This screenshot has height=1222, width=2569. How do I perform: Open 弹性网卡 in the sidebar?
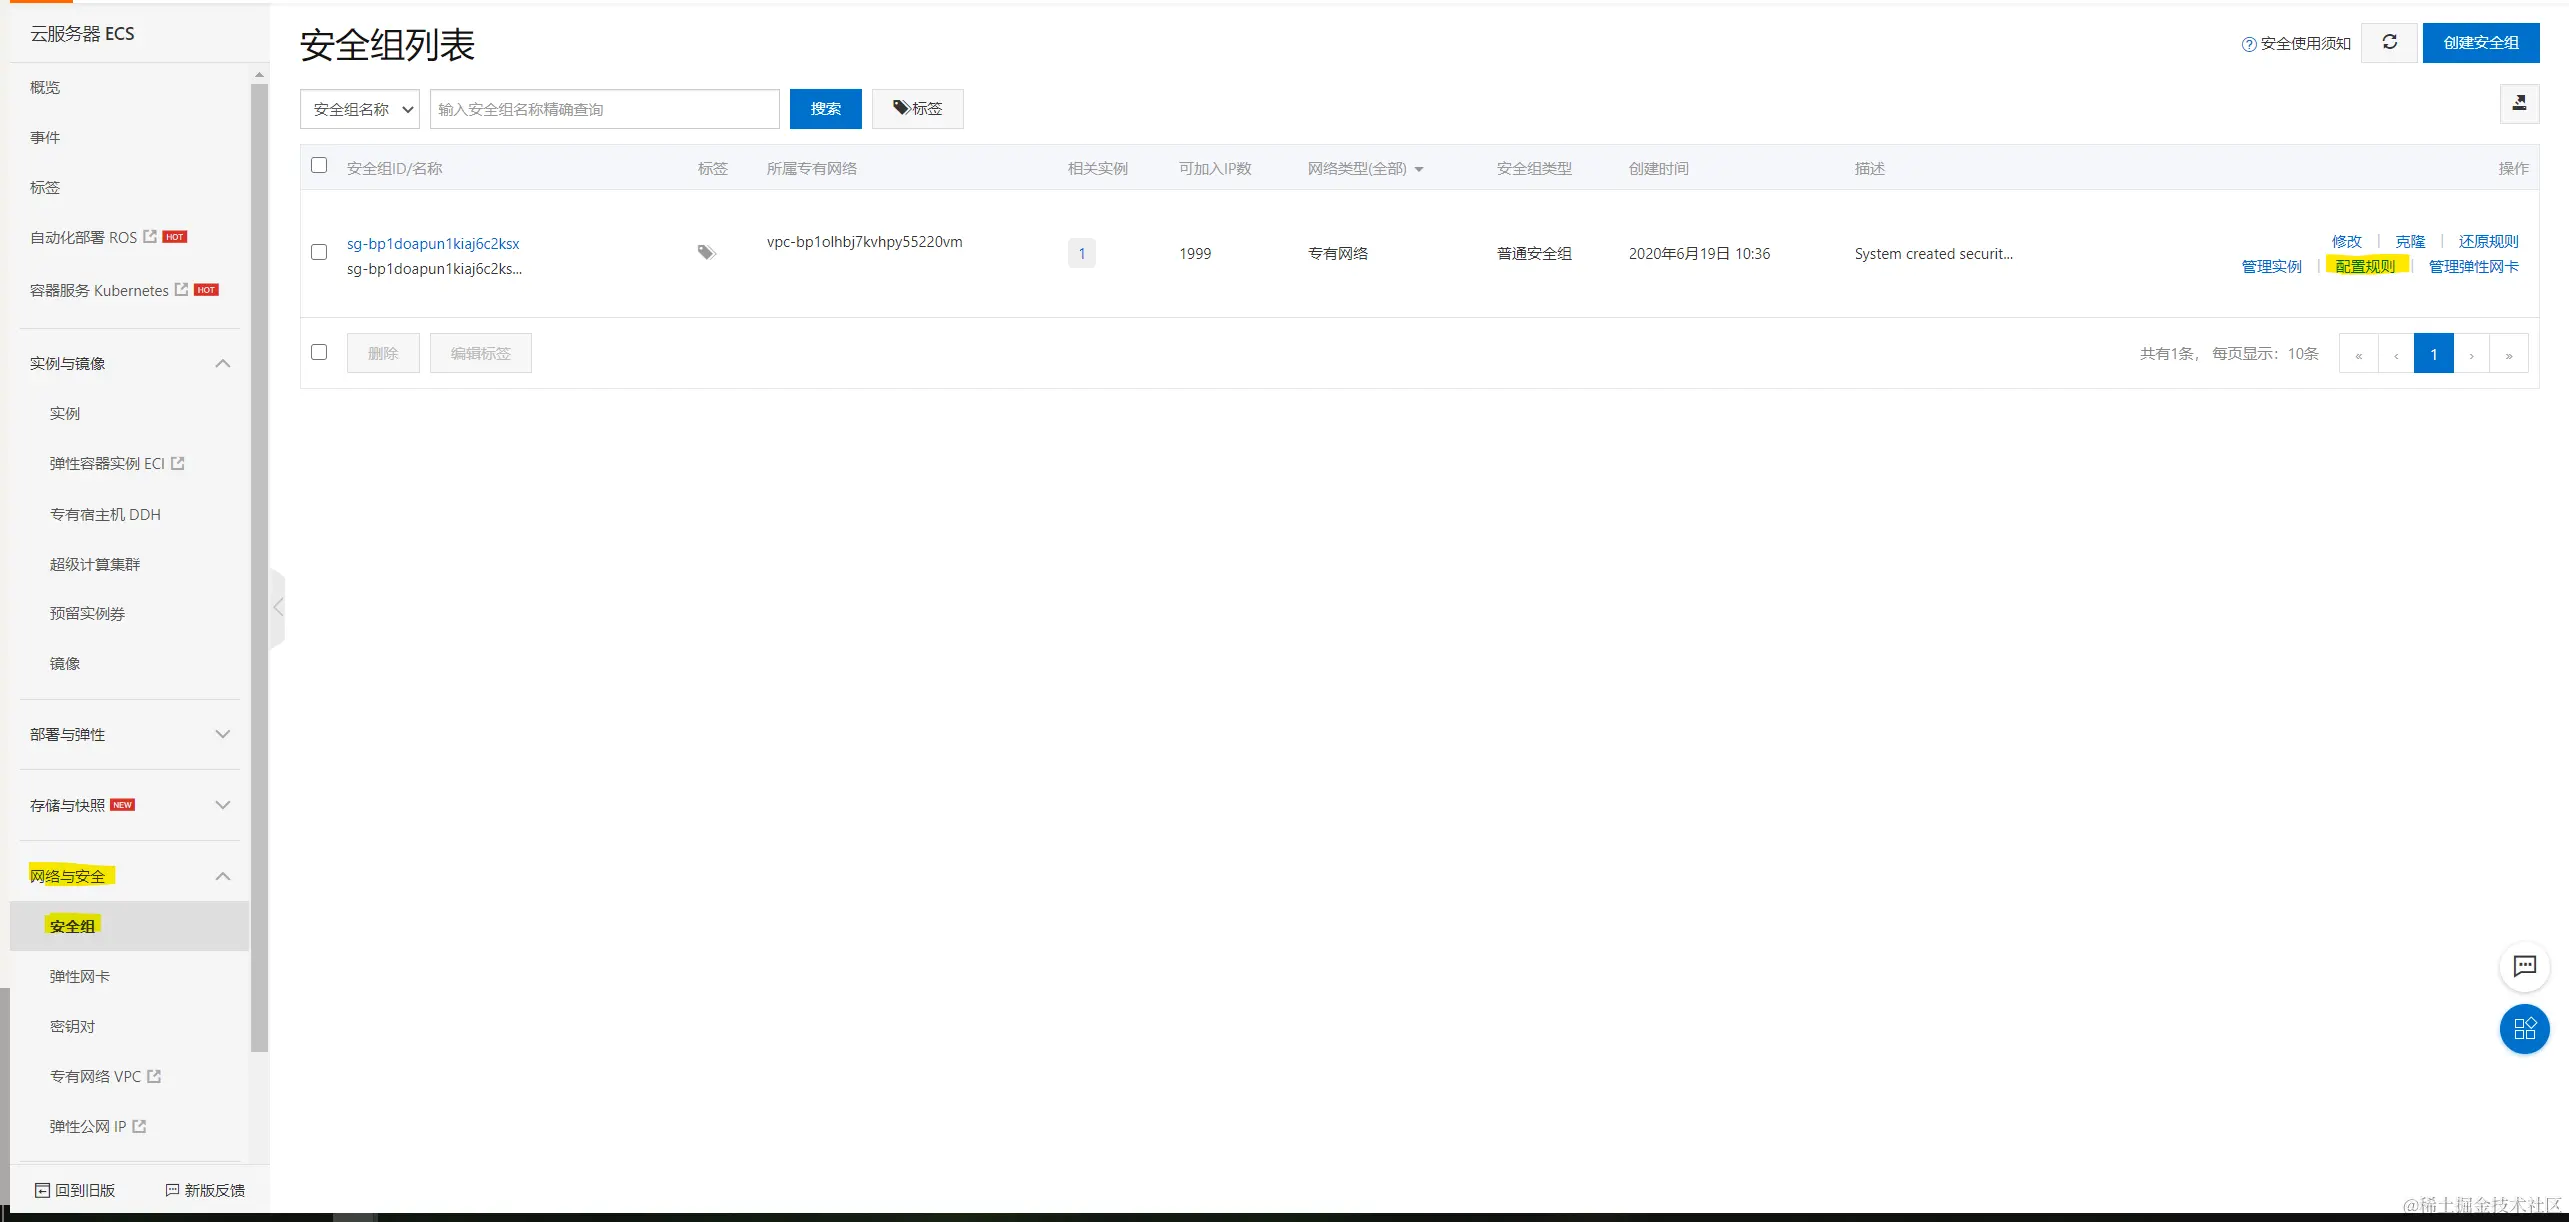pyautogui.click(x=80, y=976)
